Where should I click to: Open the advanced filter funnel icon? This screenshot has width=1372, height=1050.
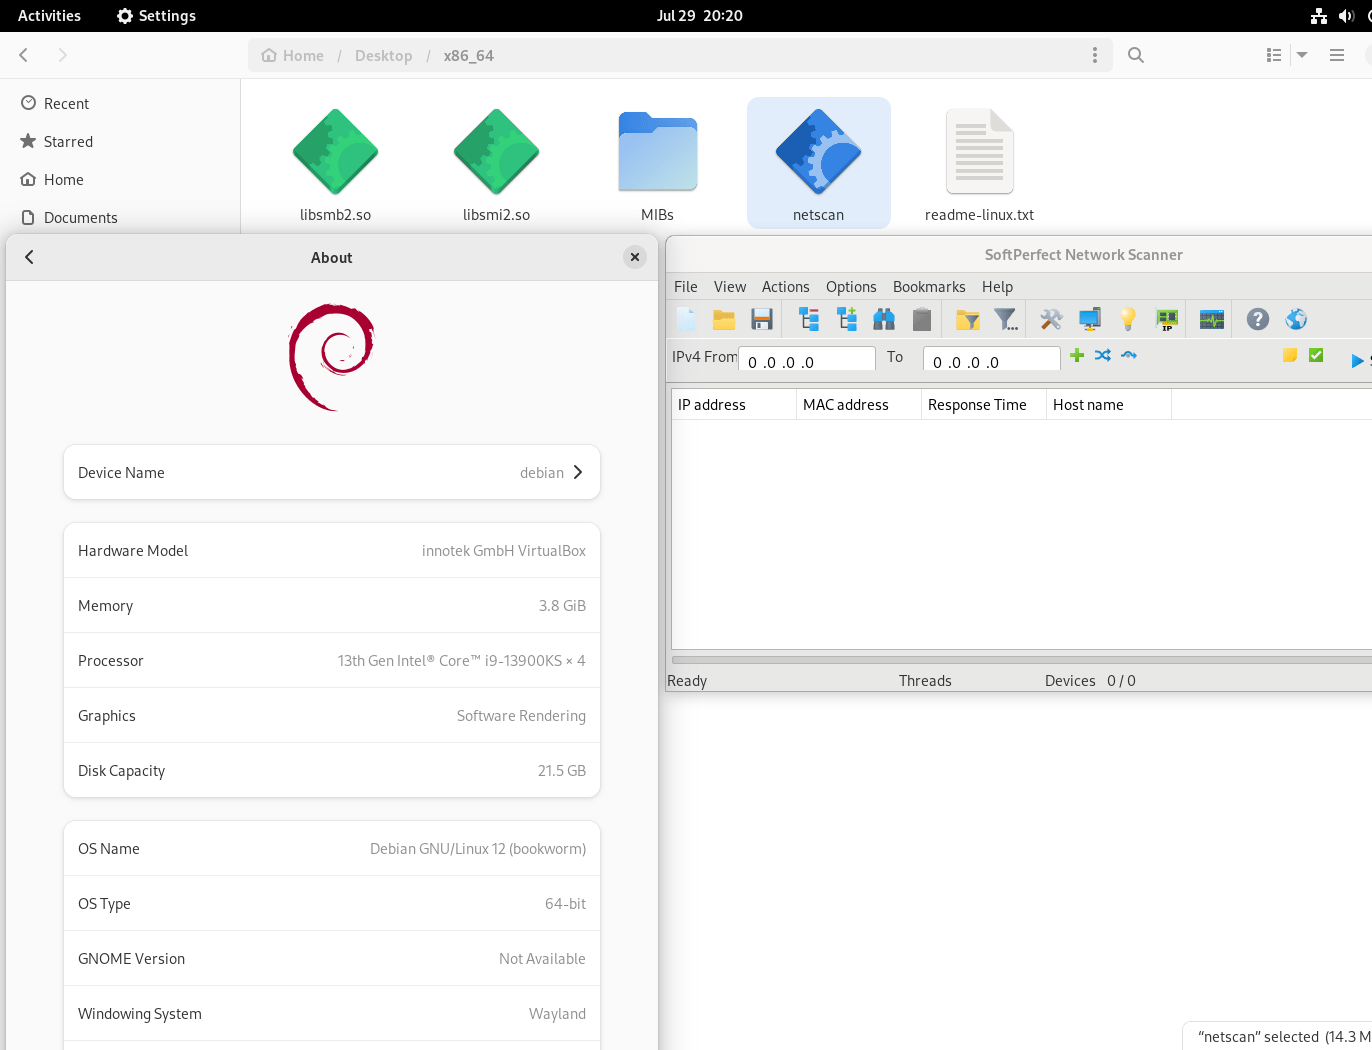coord(1006,319)
